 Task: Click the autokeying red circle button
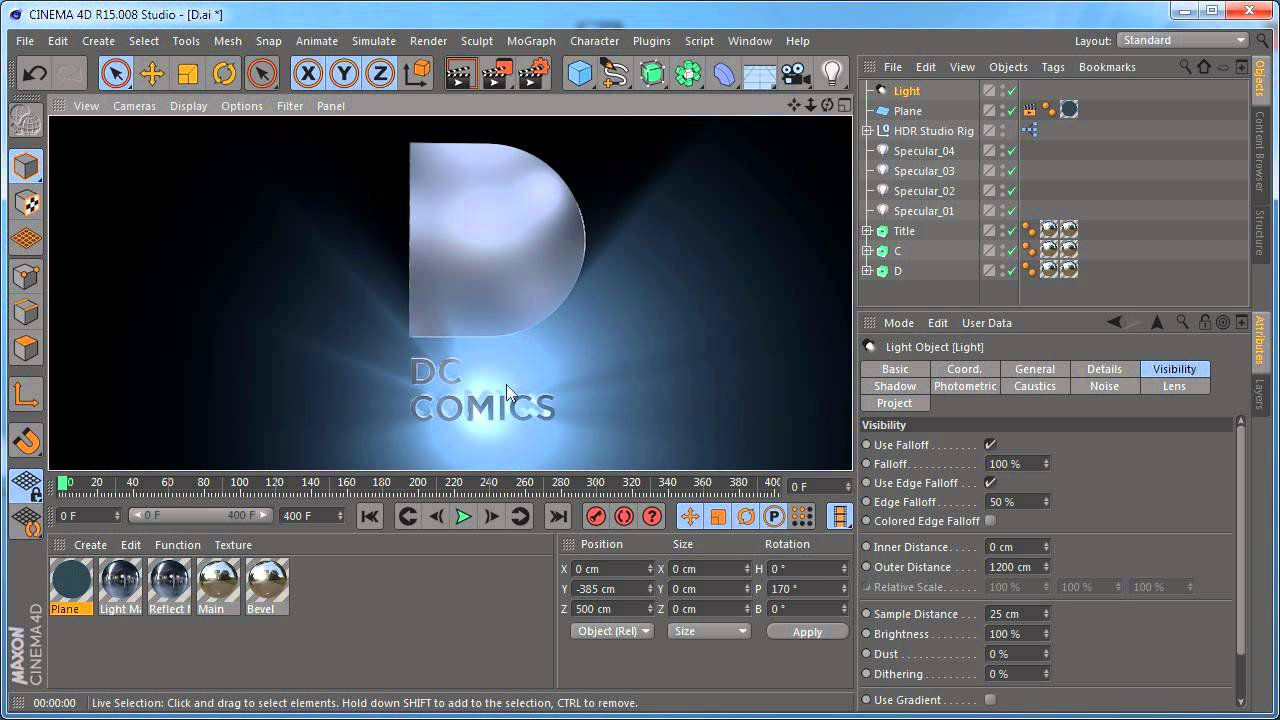624,516
